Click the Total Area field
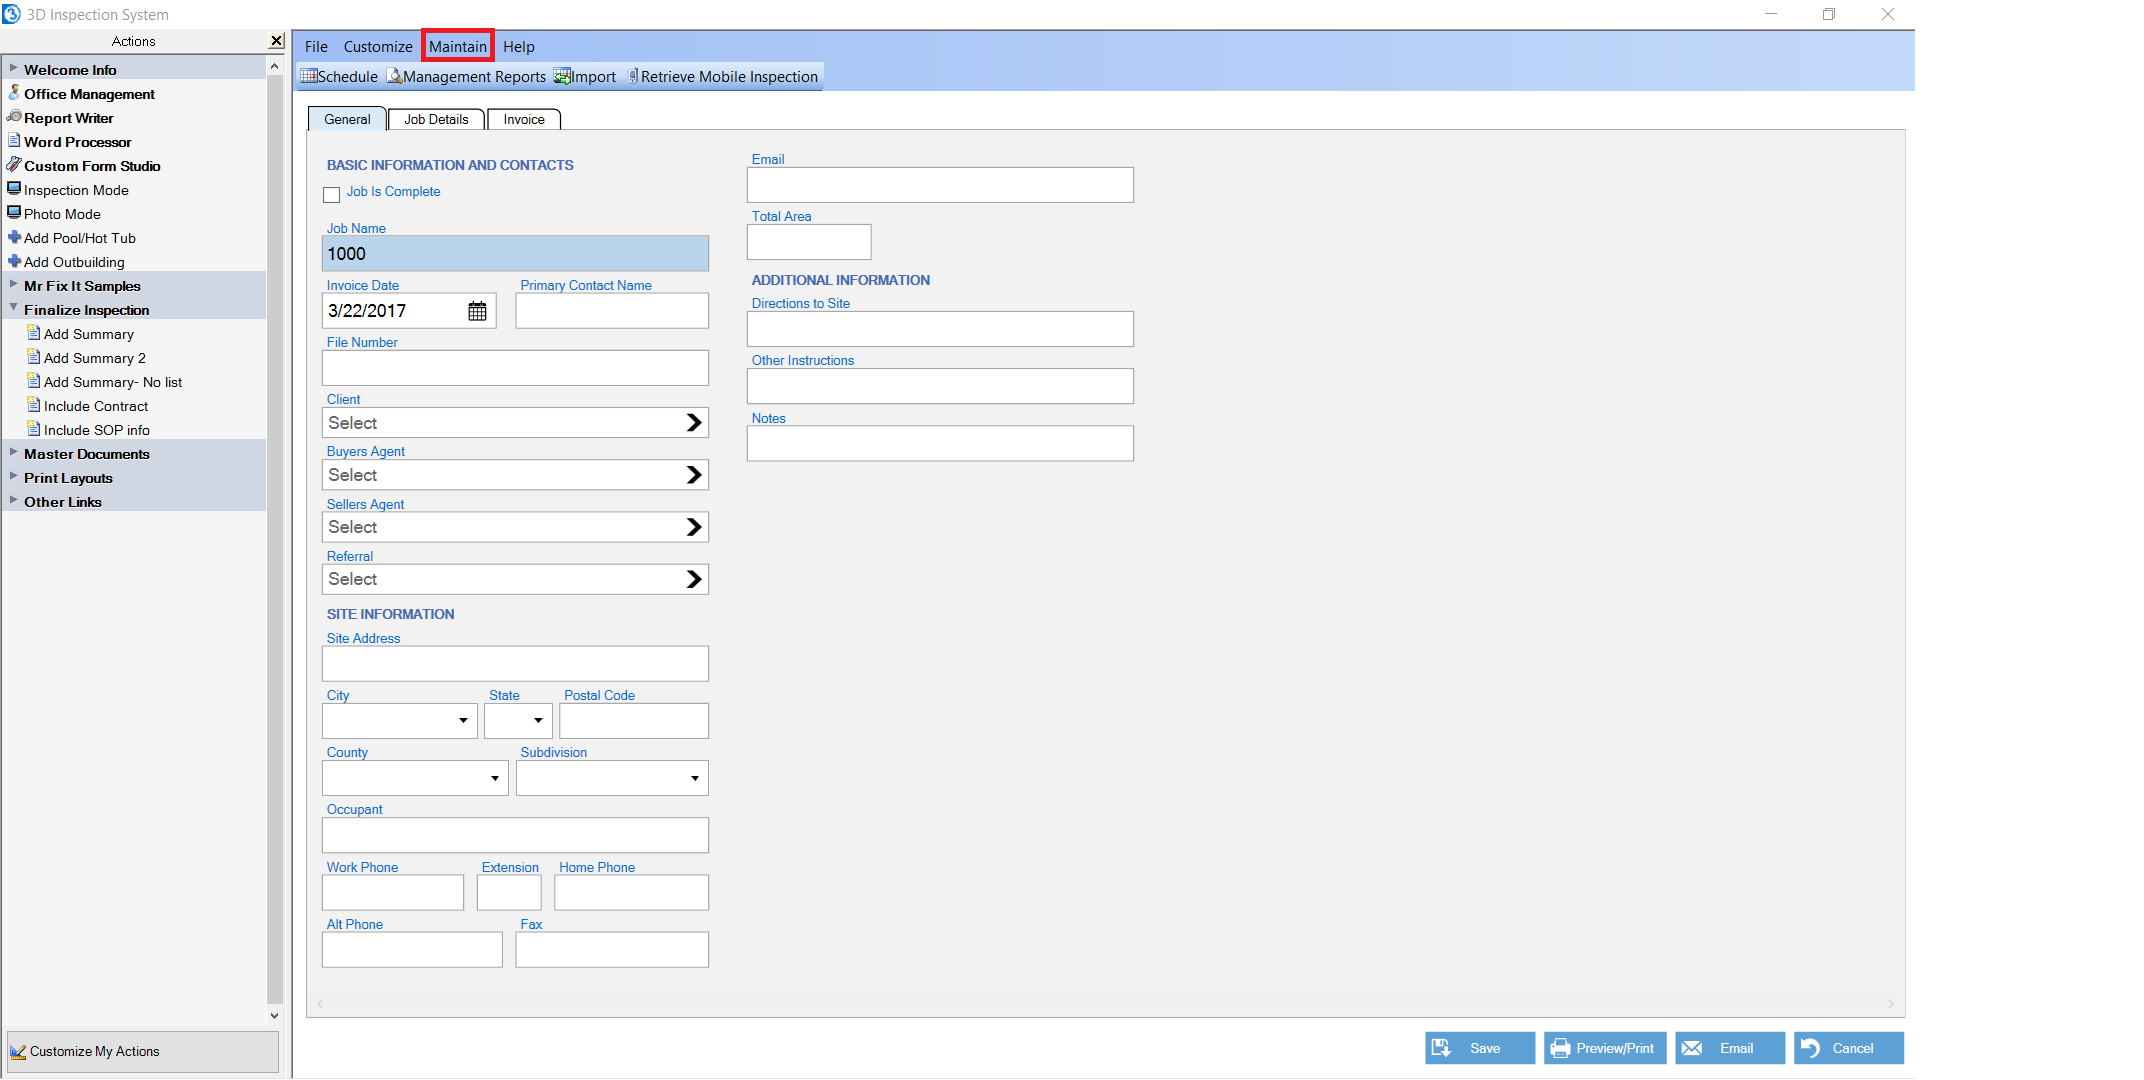This screenshot has height=1080, width=2144. point(809,242)
